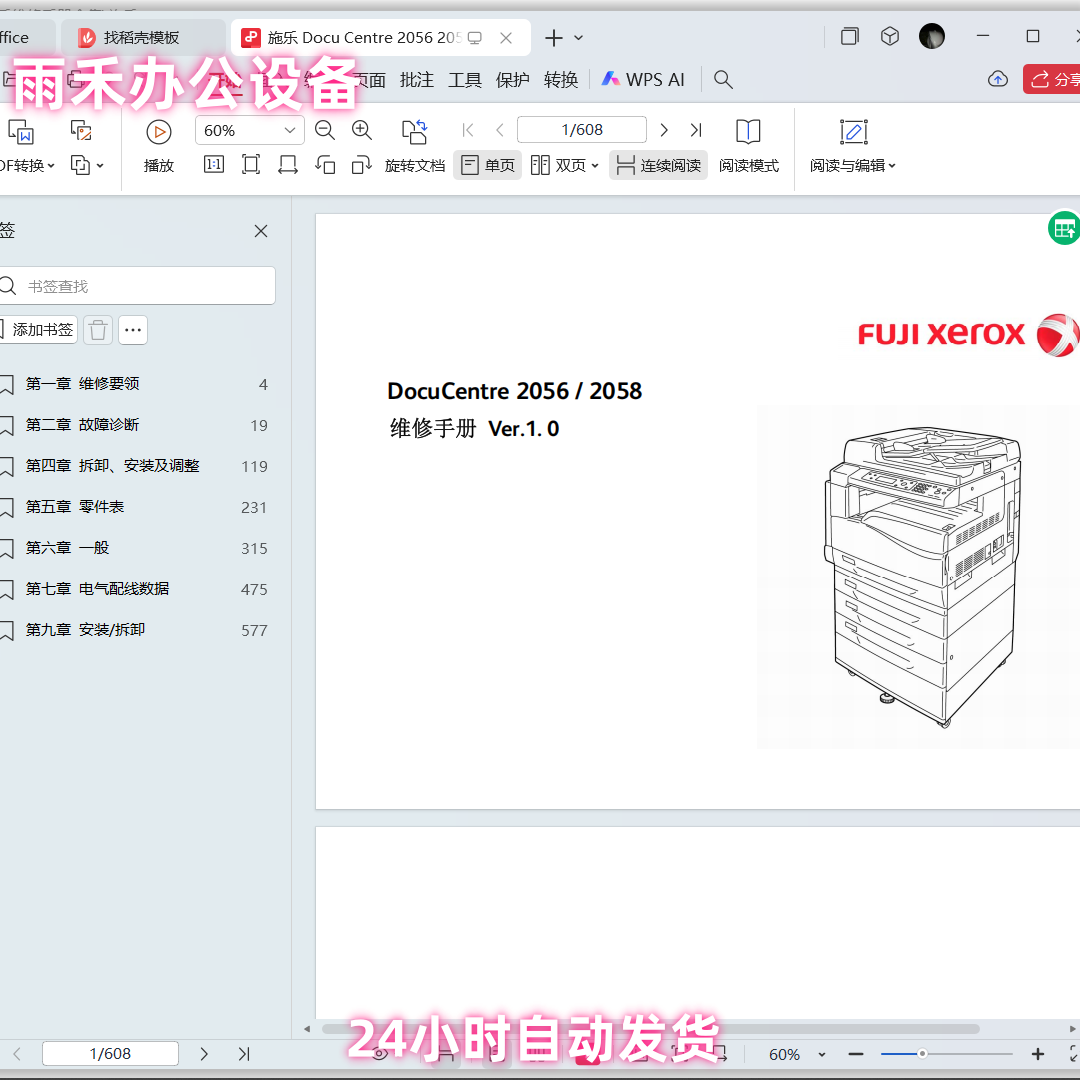The image size is (1080, 1080).
Task: Click the fit page icon
Action: coord(251,165)
